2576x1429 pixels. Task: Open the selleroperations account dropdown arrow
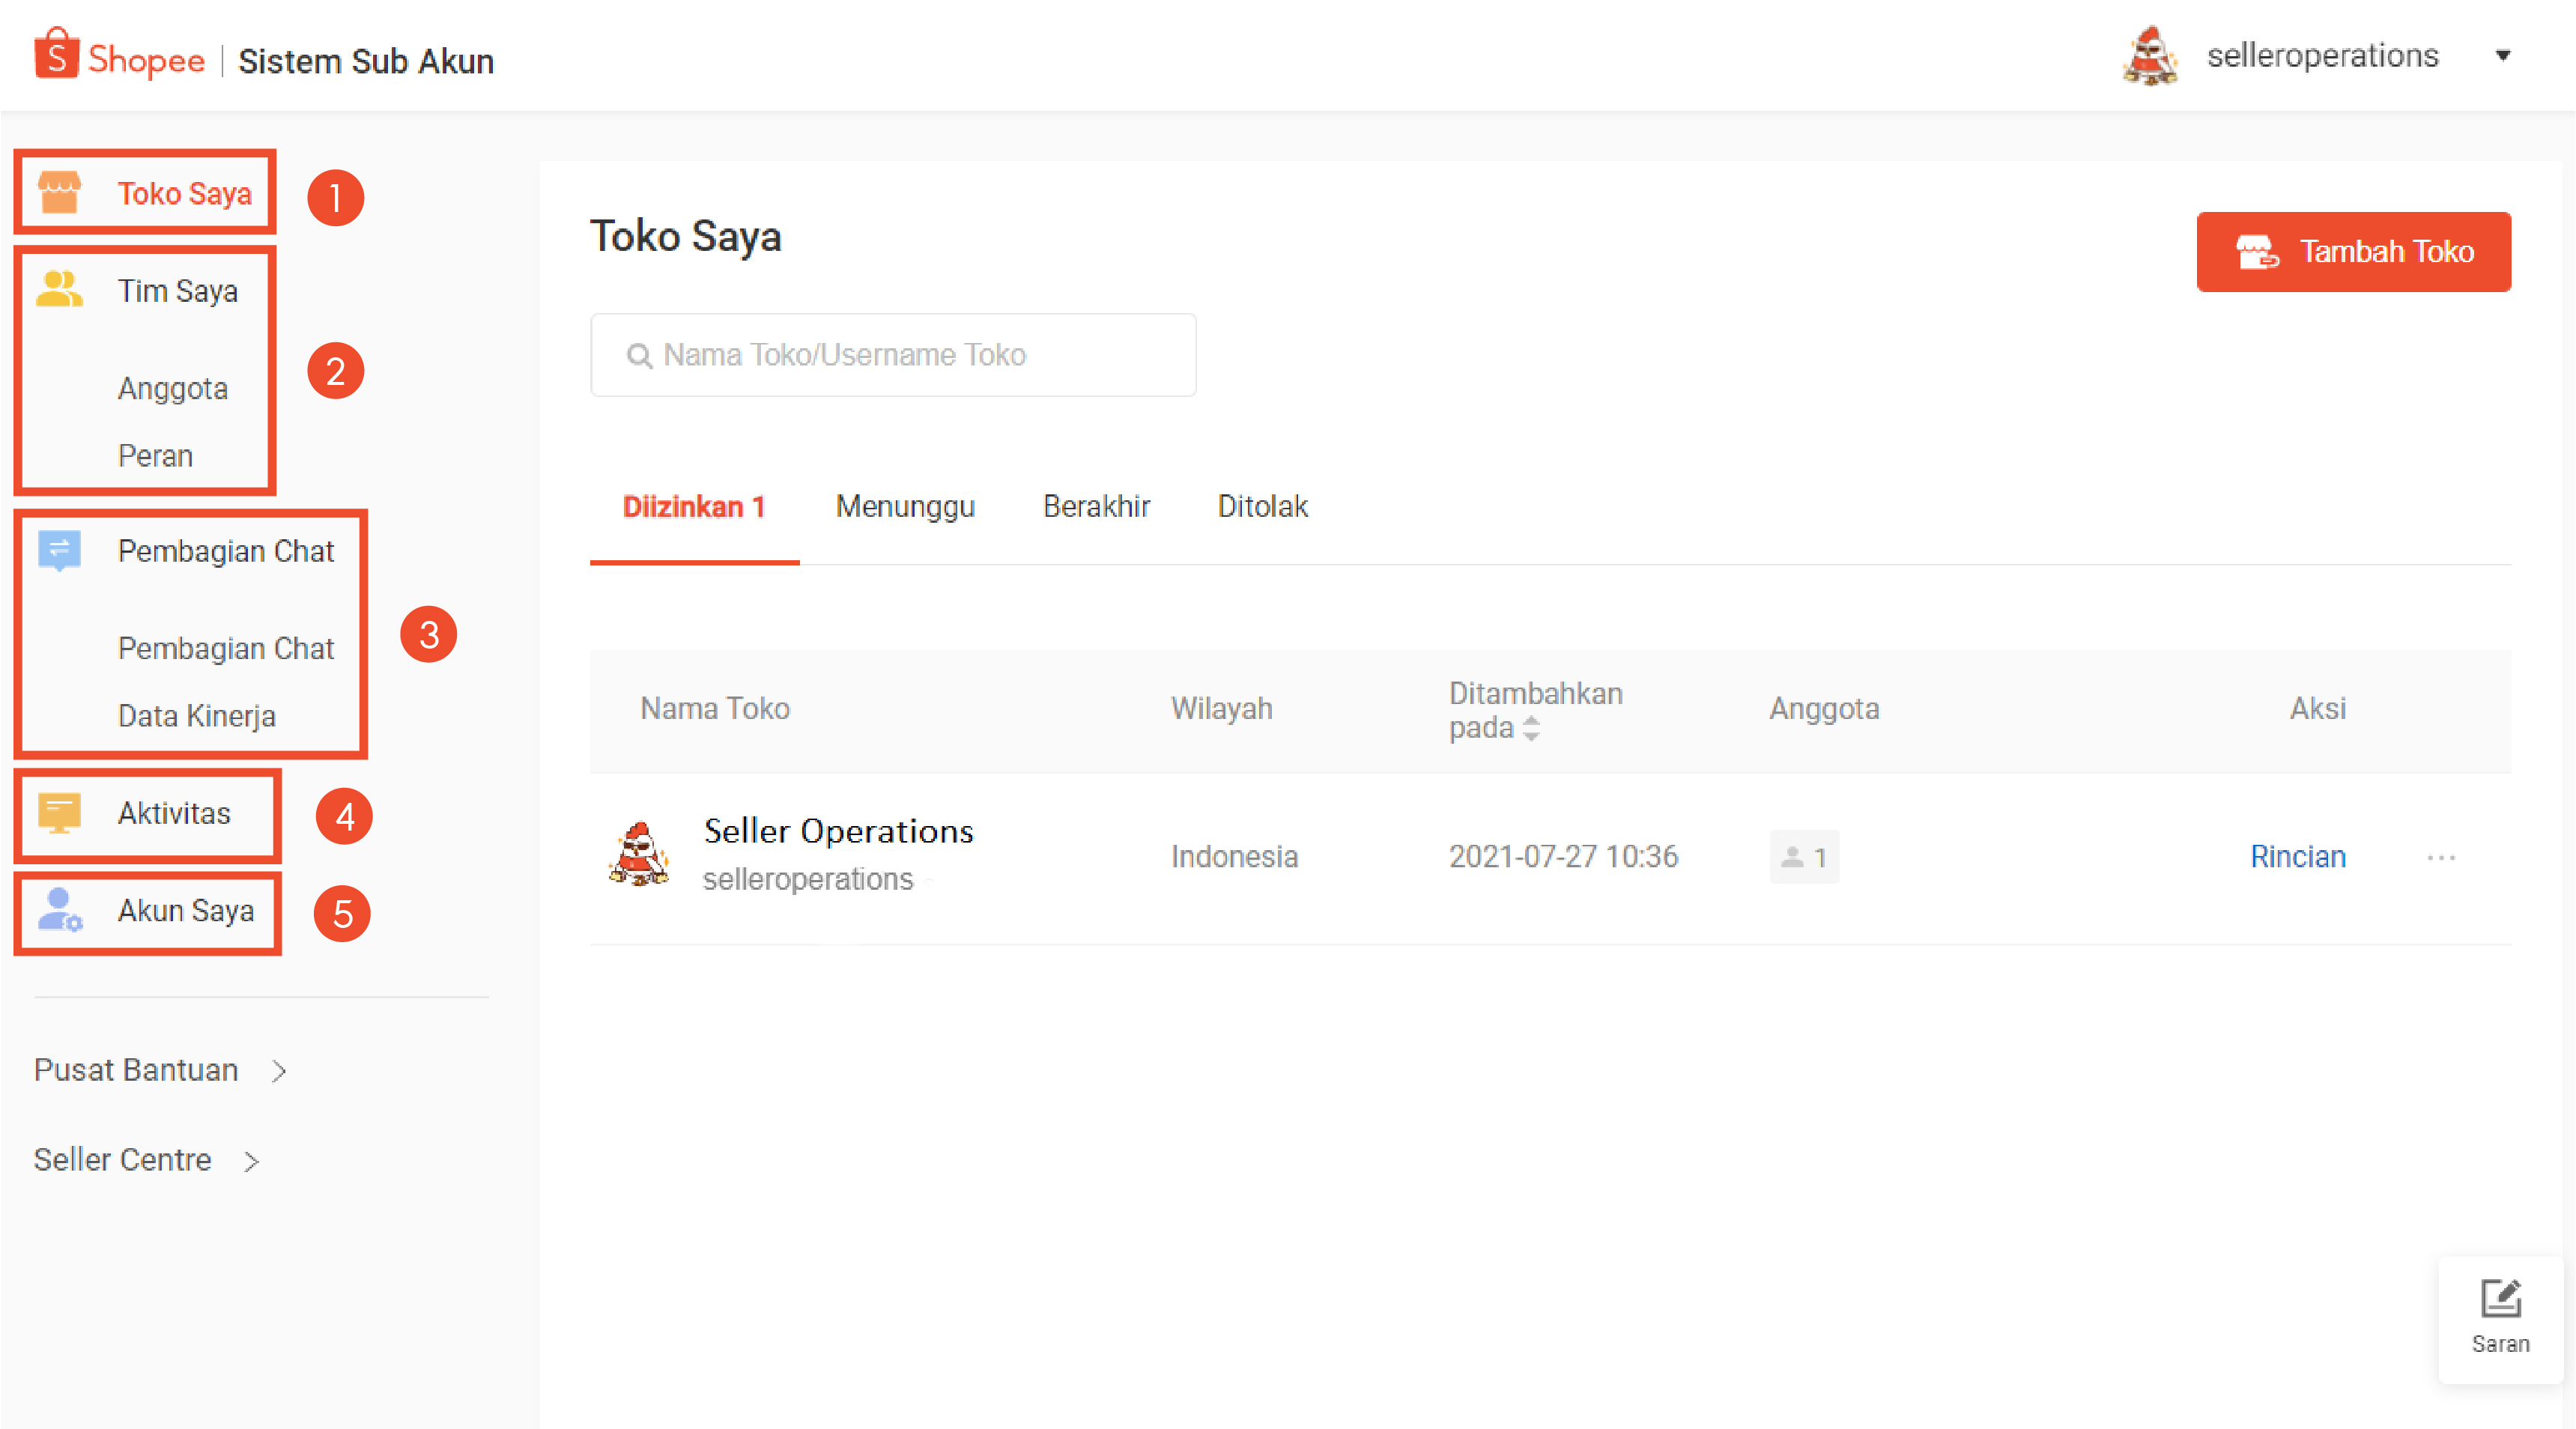coord(2503,56)
